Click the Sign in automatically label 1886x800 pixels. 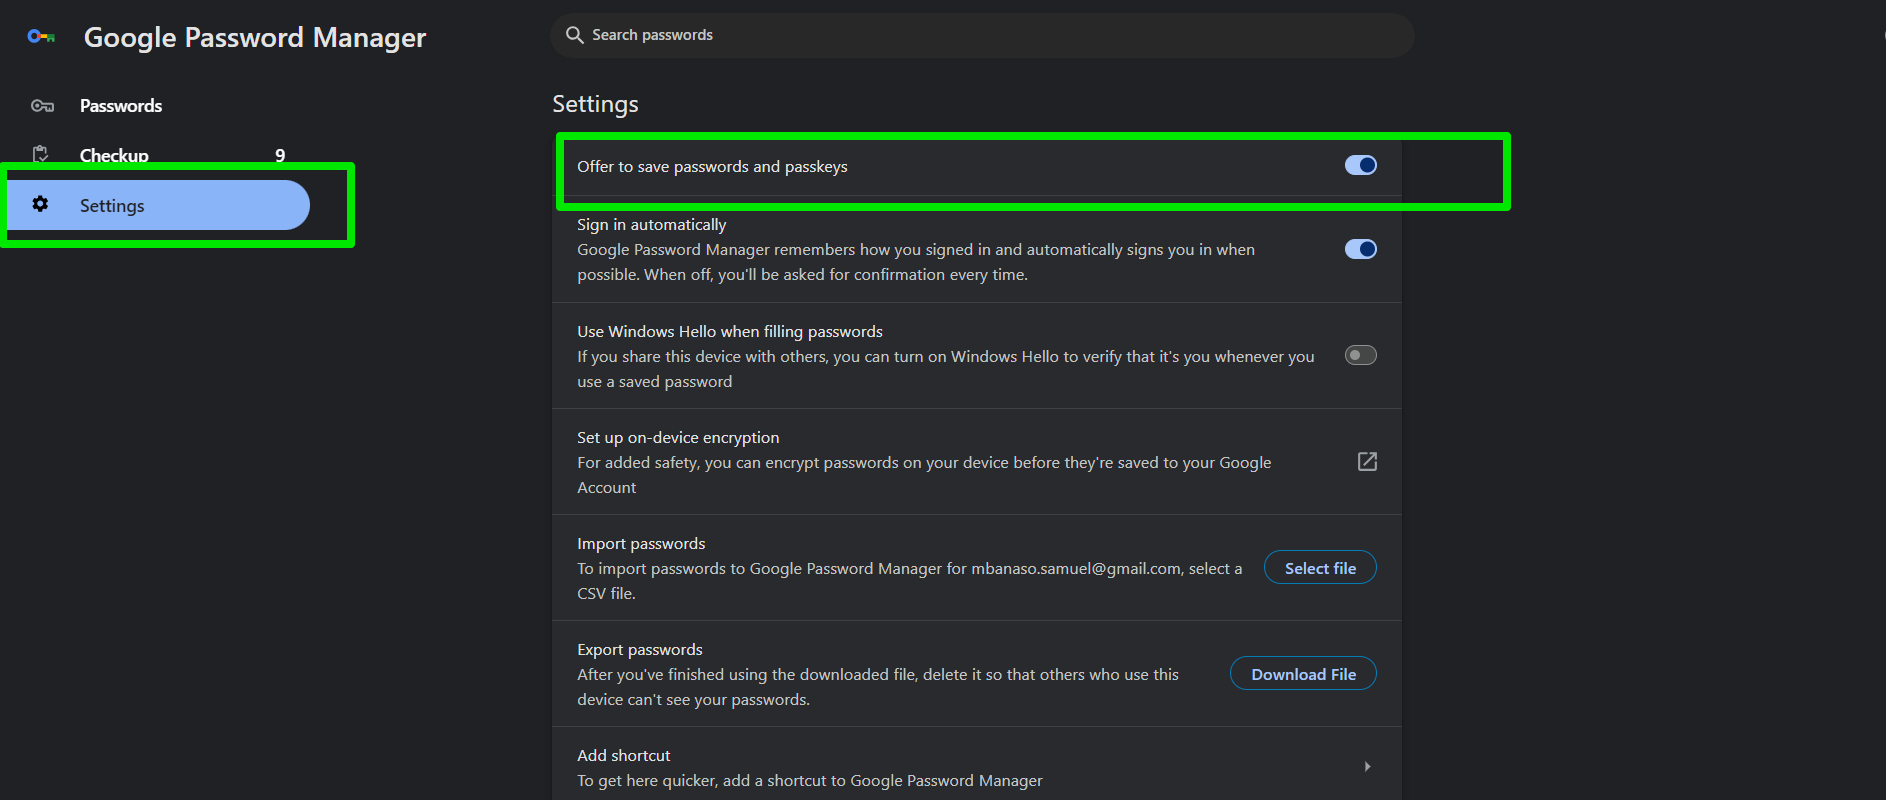[x=651, y=225]
